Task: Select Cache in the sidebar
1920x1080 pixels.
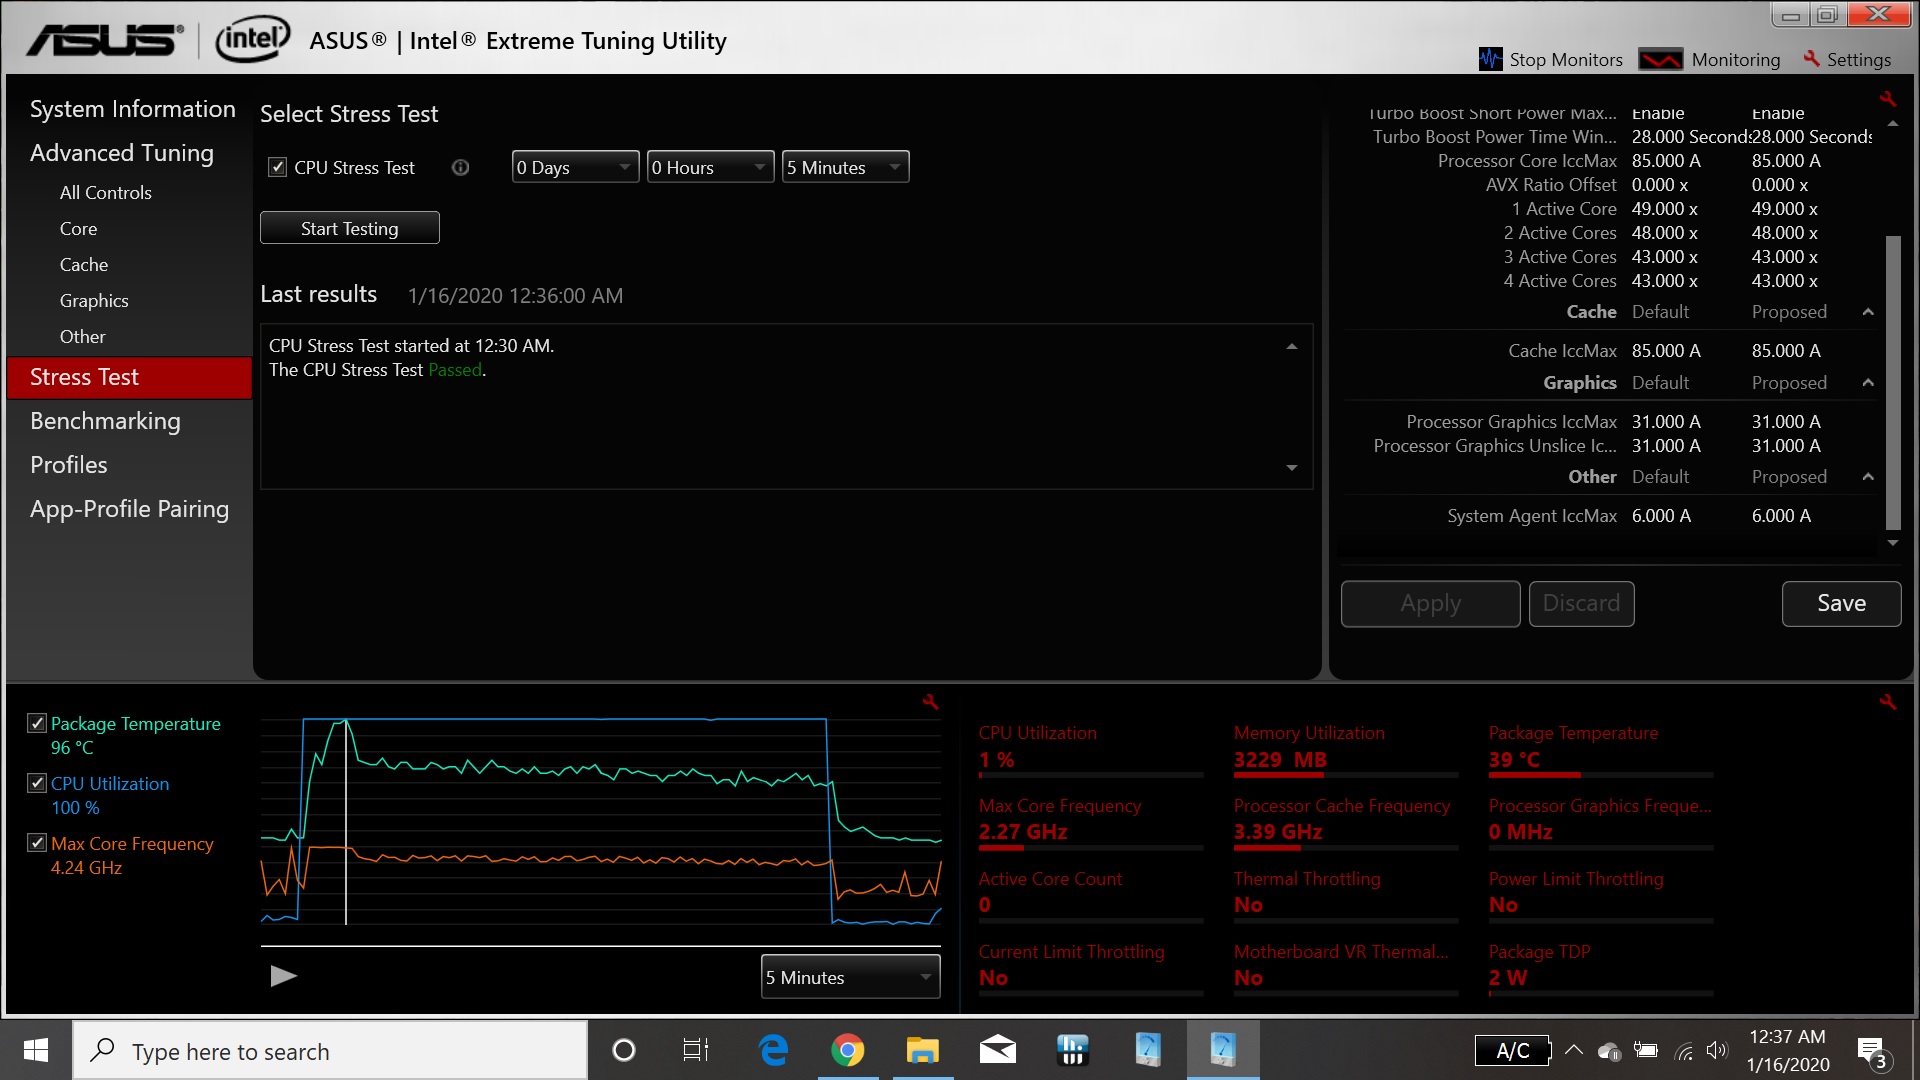Action: [84, 265]
